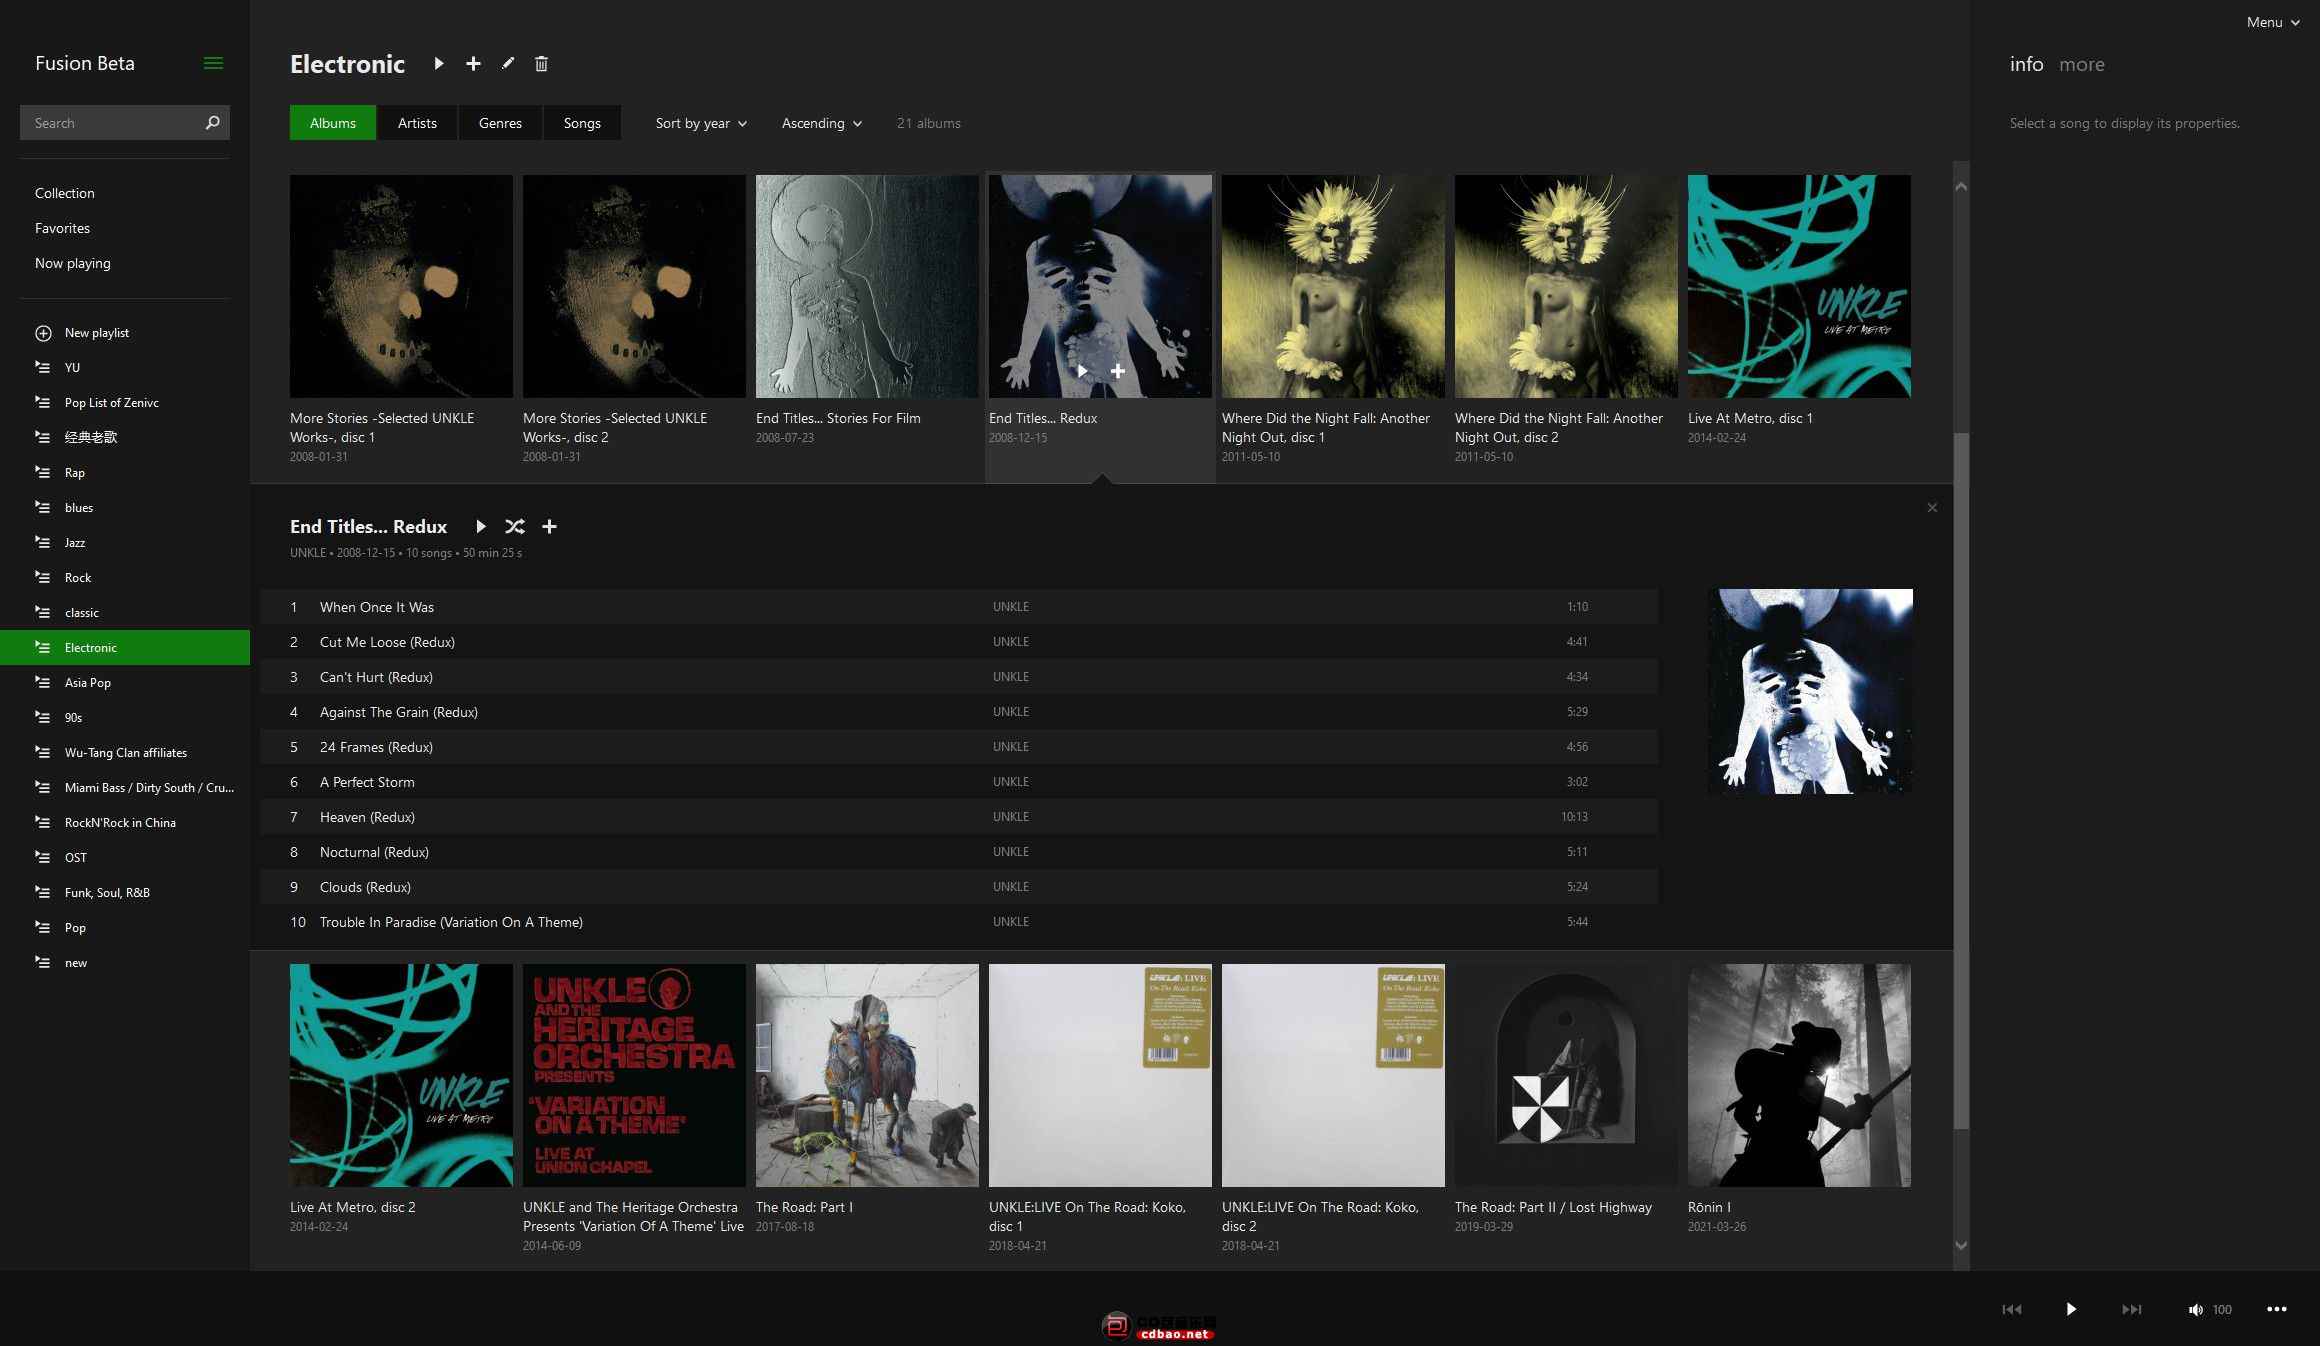The height and width of the screenshot is (1346, 2320).
Task: Skip to the next track
Action: point(2132,1310)
